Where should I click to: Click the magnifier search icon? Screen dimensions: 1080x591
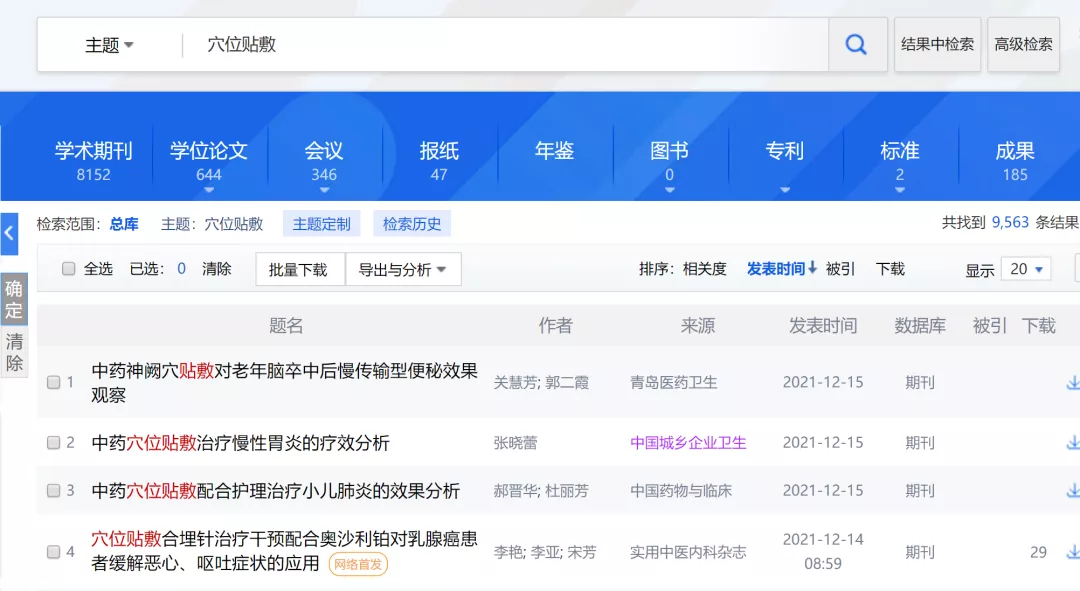coord(856,45)
